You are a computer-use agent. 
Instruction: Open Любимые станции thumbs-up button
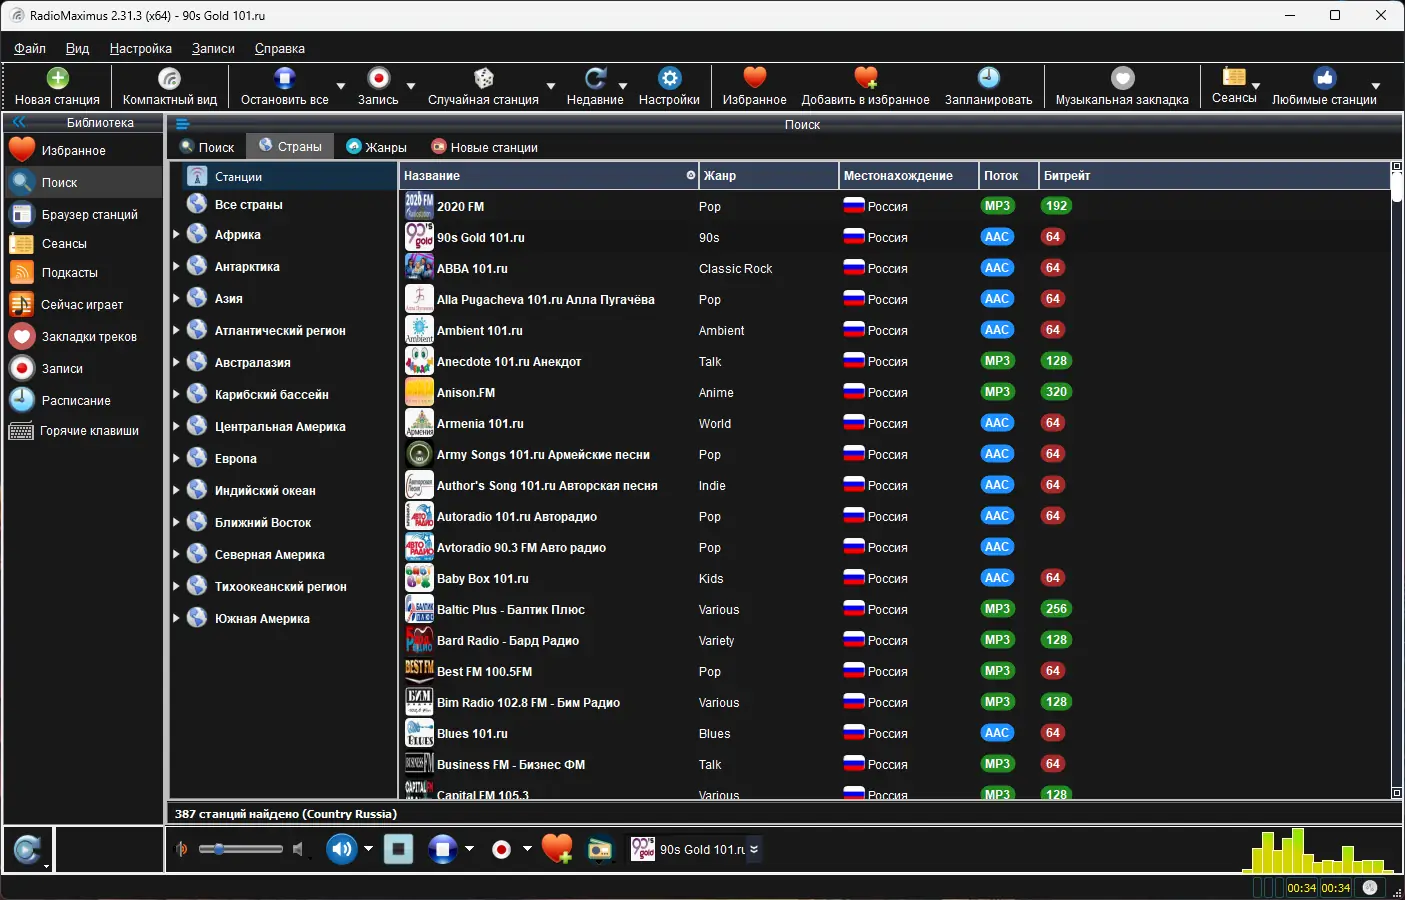(1324, 86)
